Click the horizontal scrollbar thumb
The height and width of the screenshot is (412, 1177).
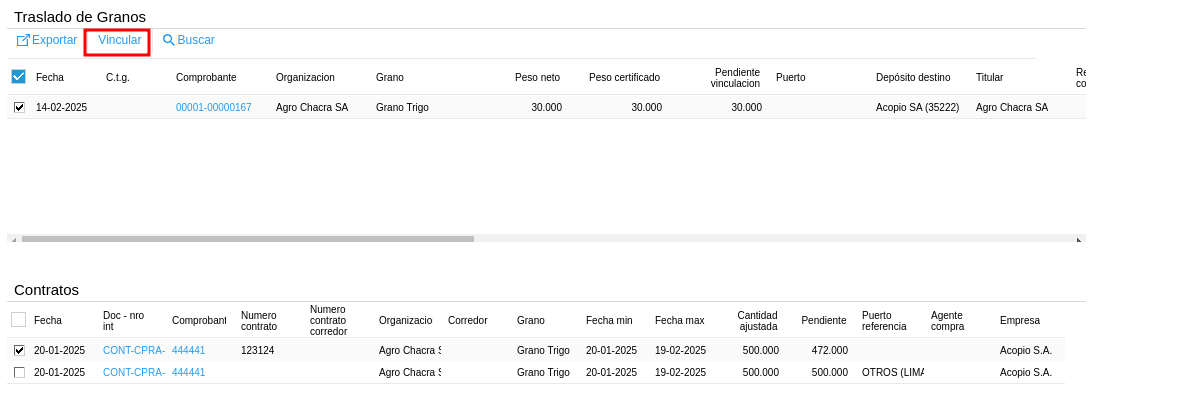(x=247, y=239)
